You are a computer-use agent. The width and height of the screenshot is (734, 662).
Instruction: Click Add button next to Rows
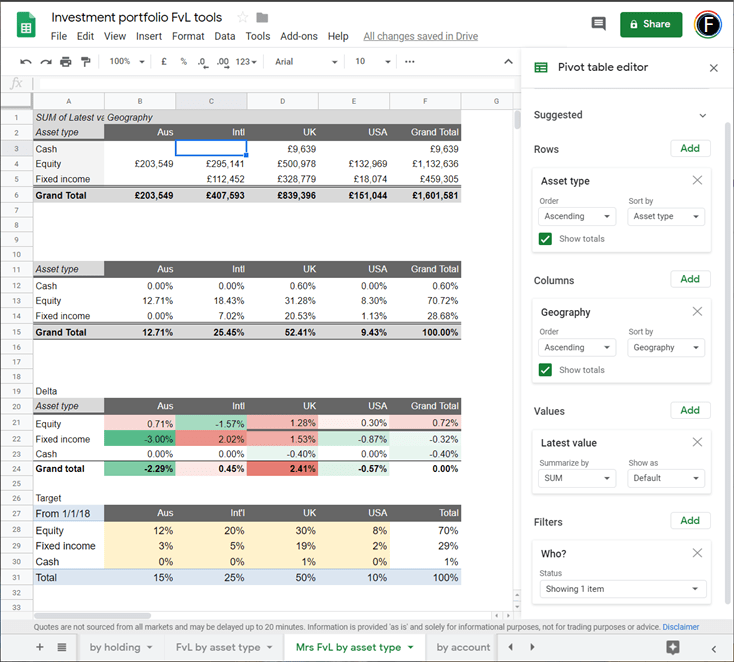(x=690, y=148)
